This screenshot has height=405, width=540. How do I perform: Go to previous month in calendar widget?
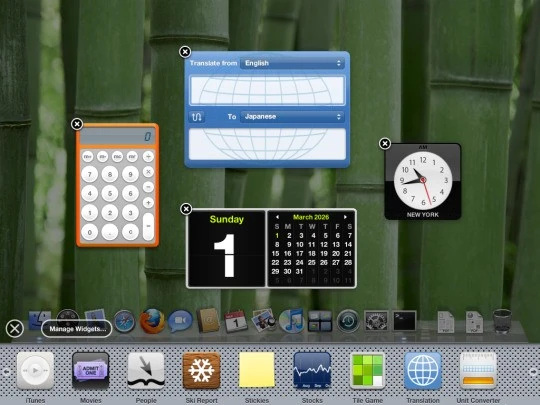(x=277, y=217)
